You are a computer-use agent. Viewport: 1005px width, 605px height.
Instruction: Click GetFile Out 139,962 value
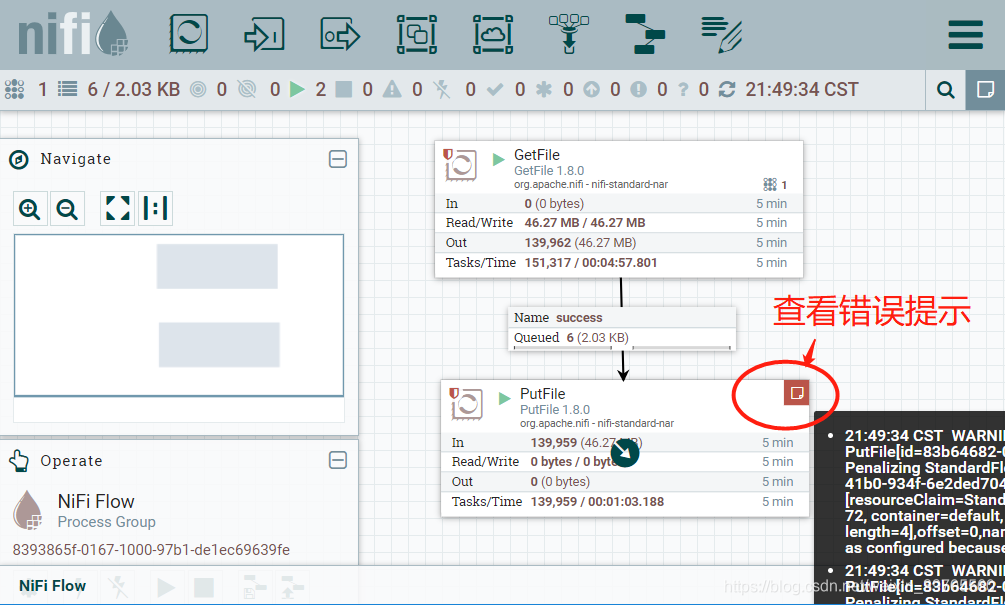pos(580,243)
